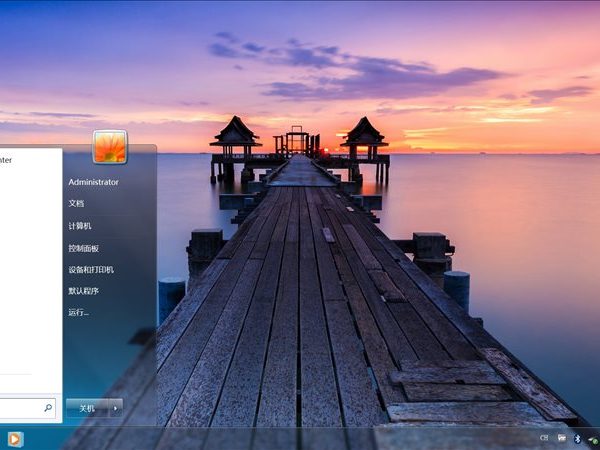Open Windows Media Player from the taskbar
Image resolution: width=600 pixels, height=450 pixels.
14,439
